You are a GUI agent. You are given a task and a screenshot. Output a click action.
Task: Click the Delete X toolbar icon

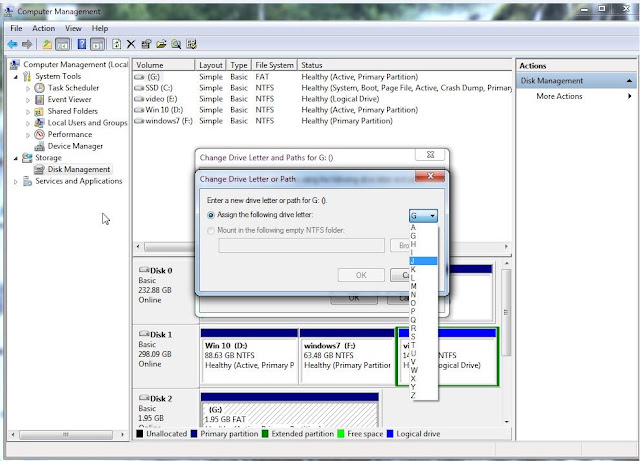(131, 44)
